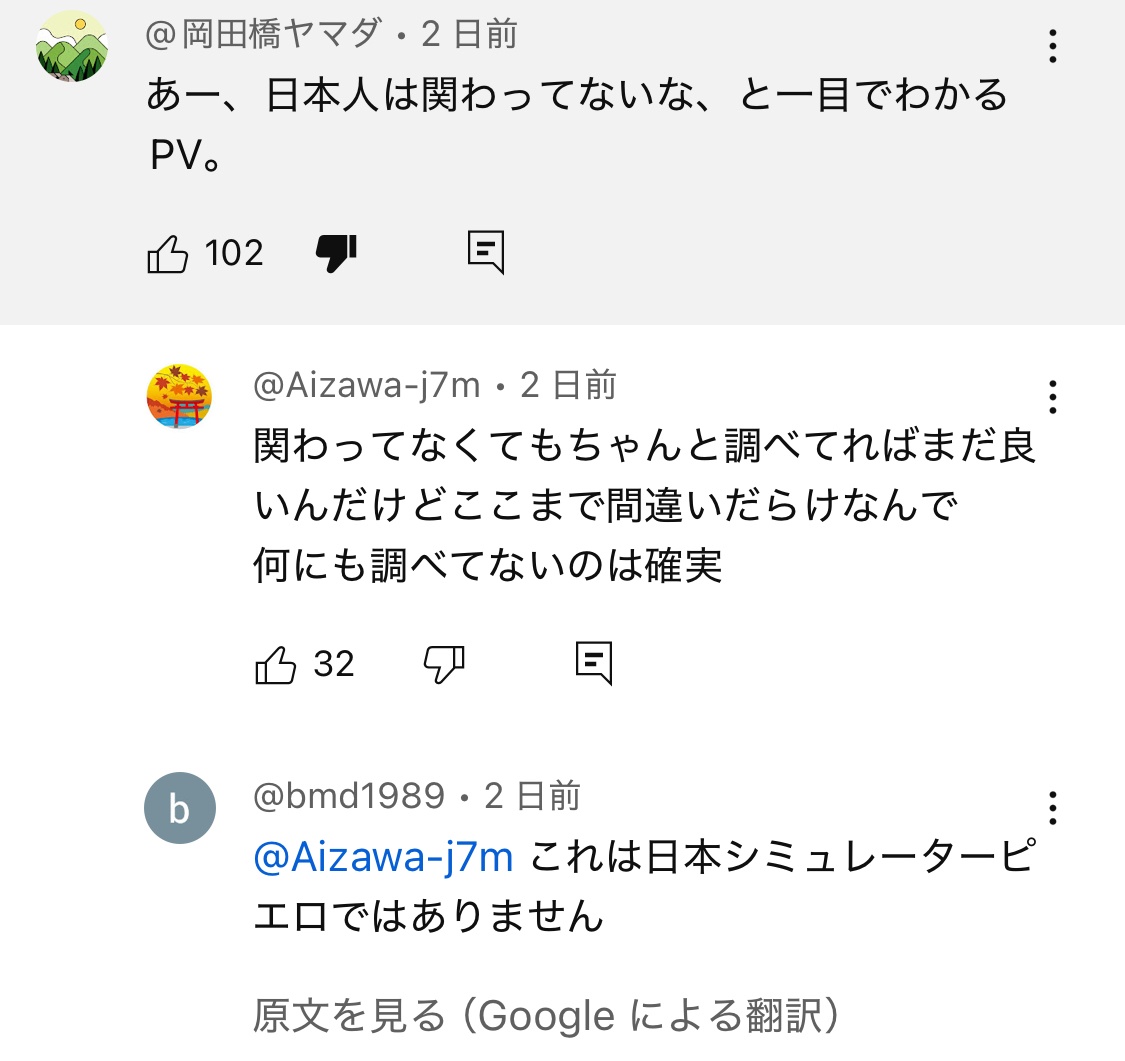This screenshot has height=1061, width=1125.
Task: Toggle the dislike on 岡田橋ヤマダ's comment
Action: click(x=336, y=254)
